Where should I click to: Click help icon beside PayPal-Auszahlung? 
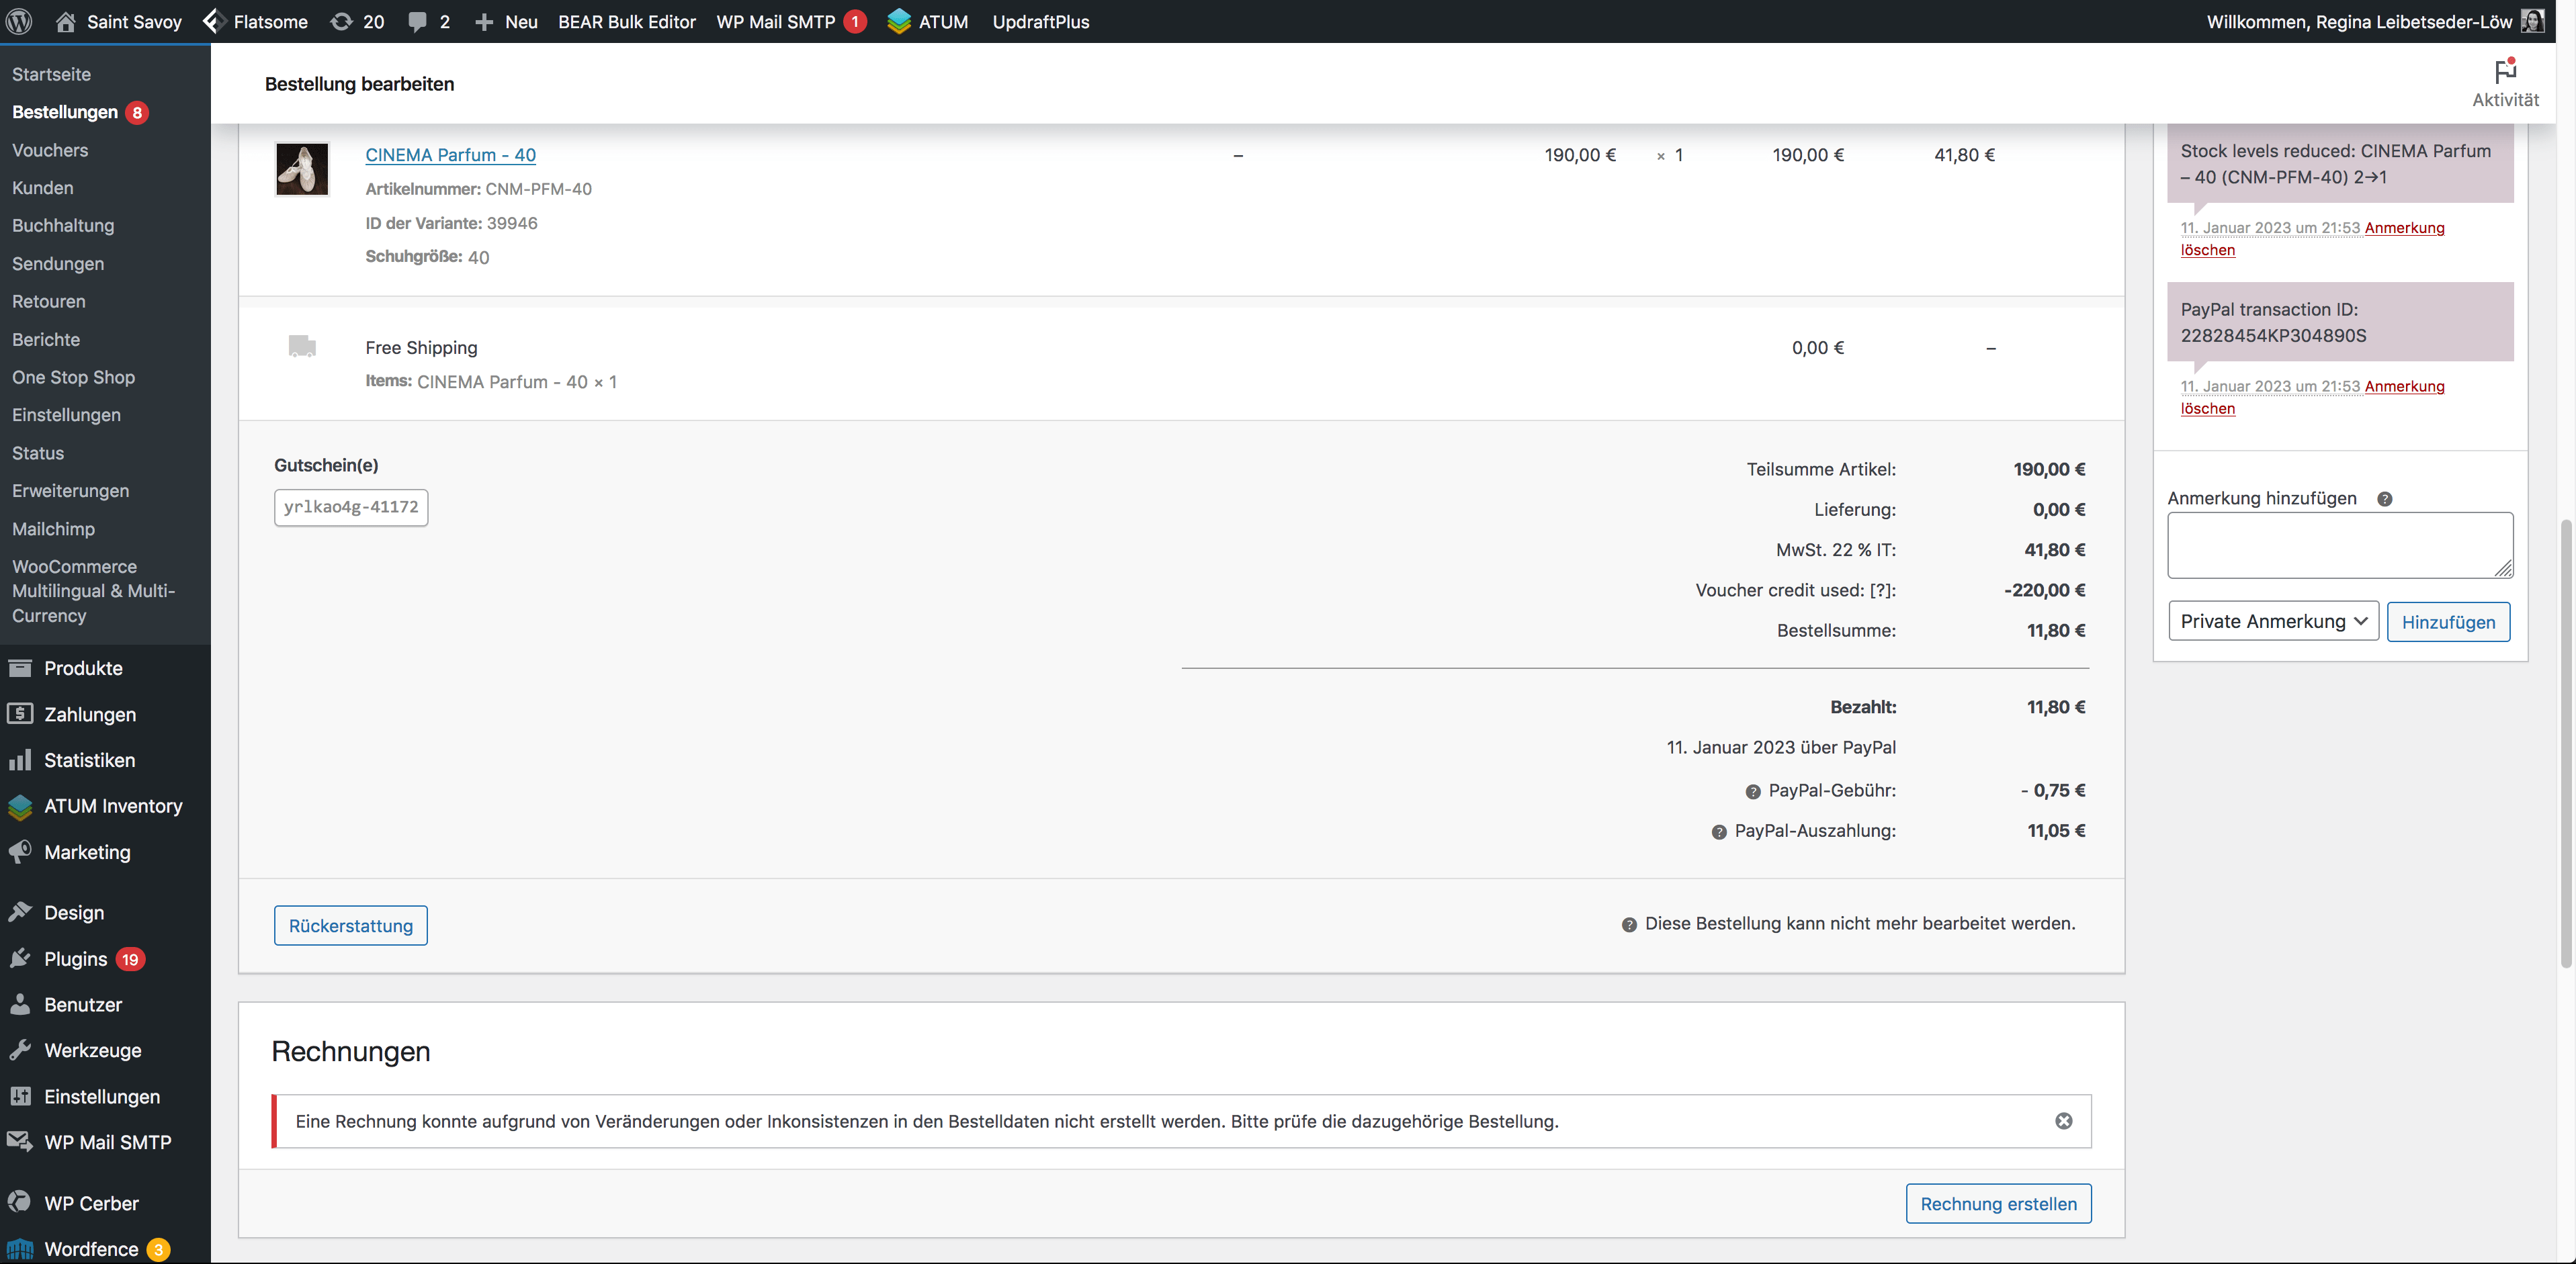click(1718, 832)
